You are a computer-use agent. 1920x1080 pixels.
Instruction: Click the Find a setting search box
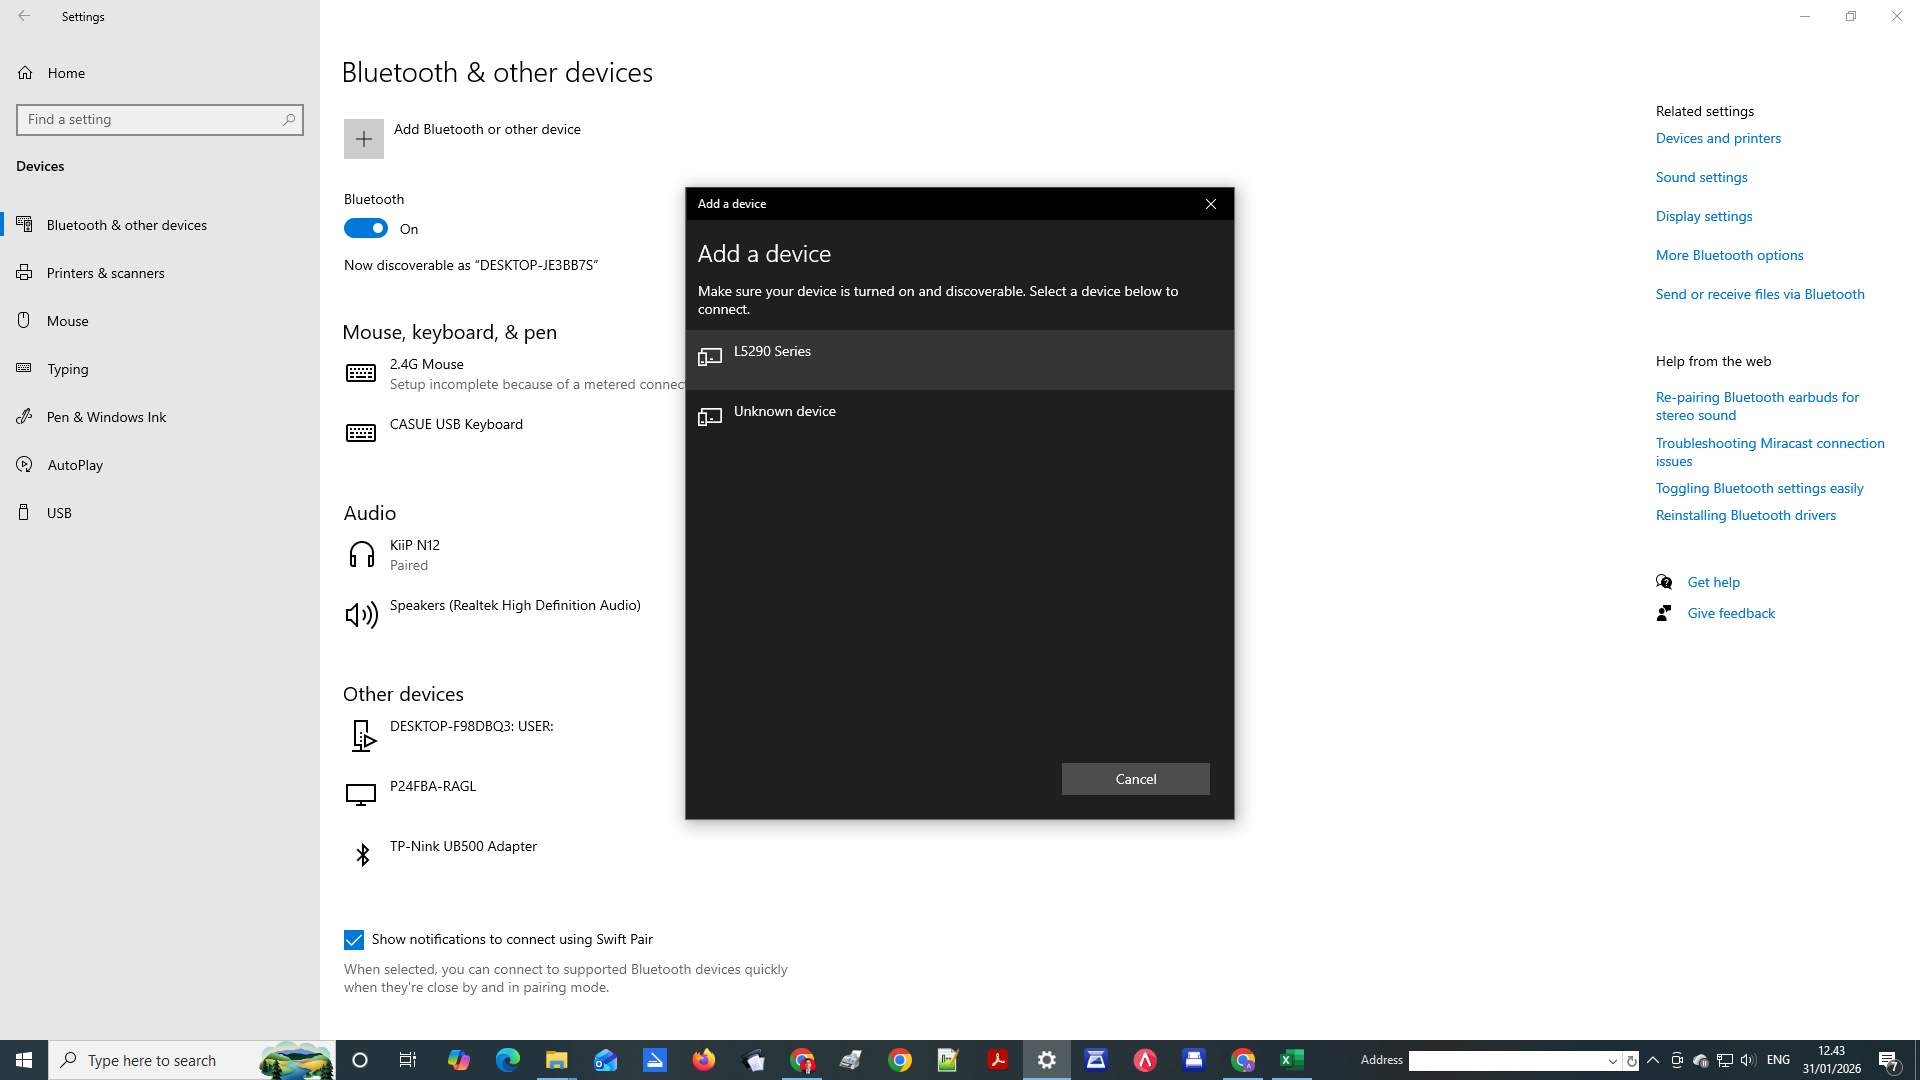150,119
